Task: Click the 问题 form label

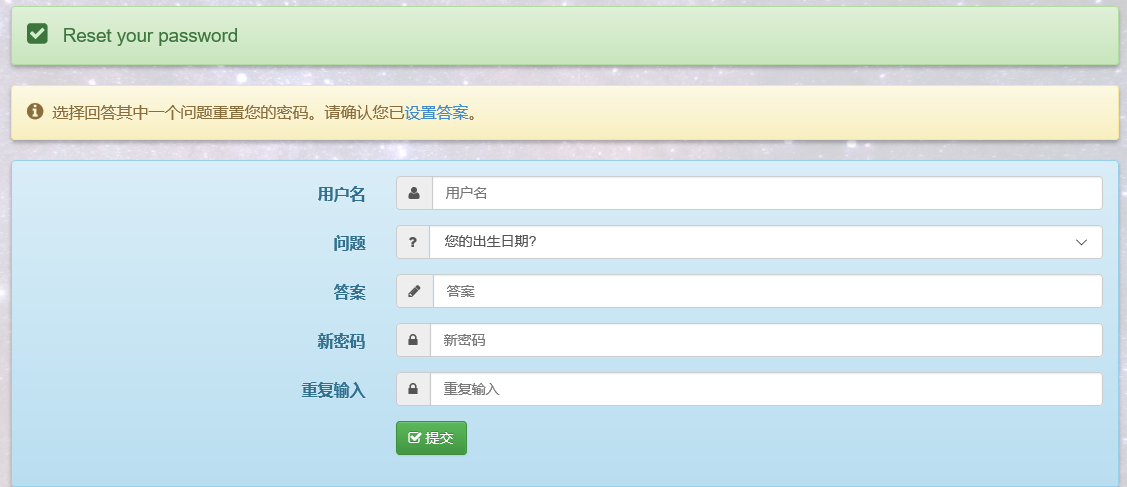Action: point(349,243)
